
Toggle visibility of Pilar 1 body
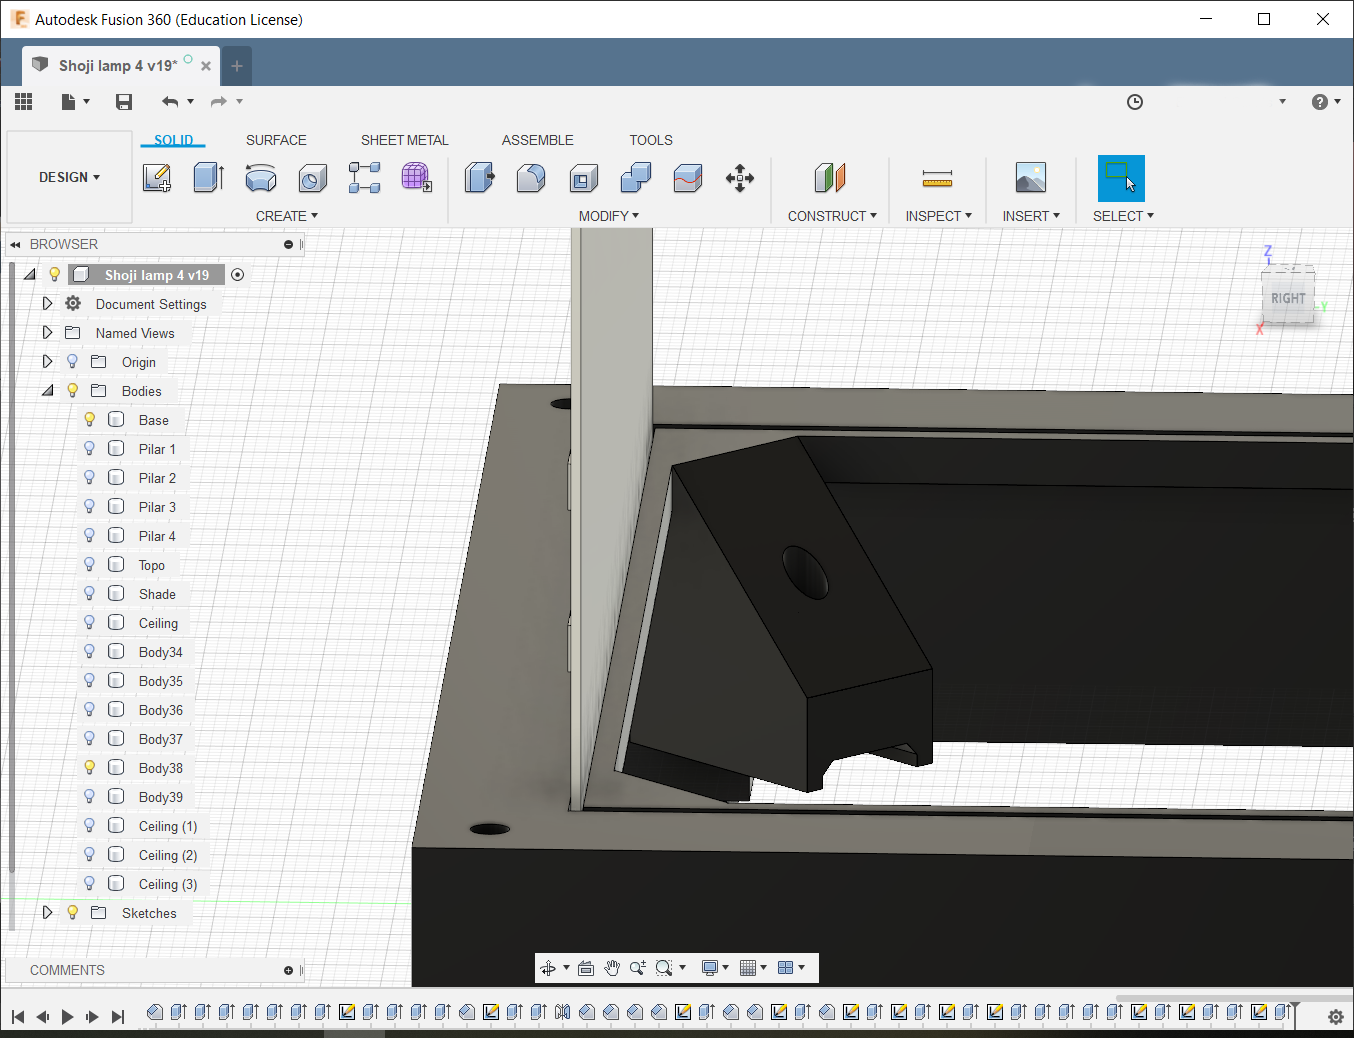click(x=89, y=449)
